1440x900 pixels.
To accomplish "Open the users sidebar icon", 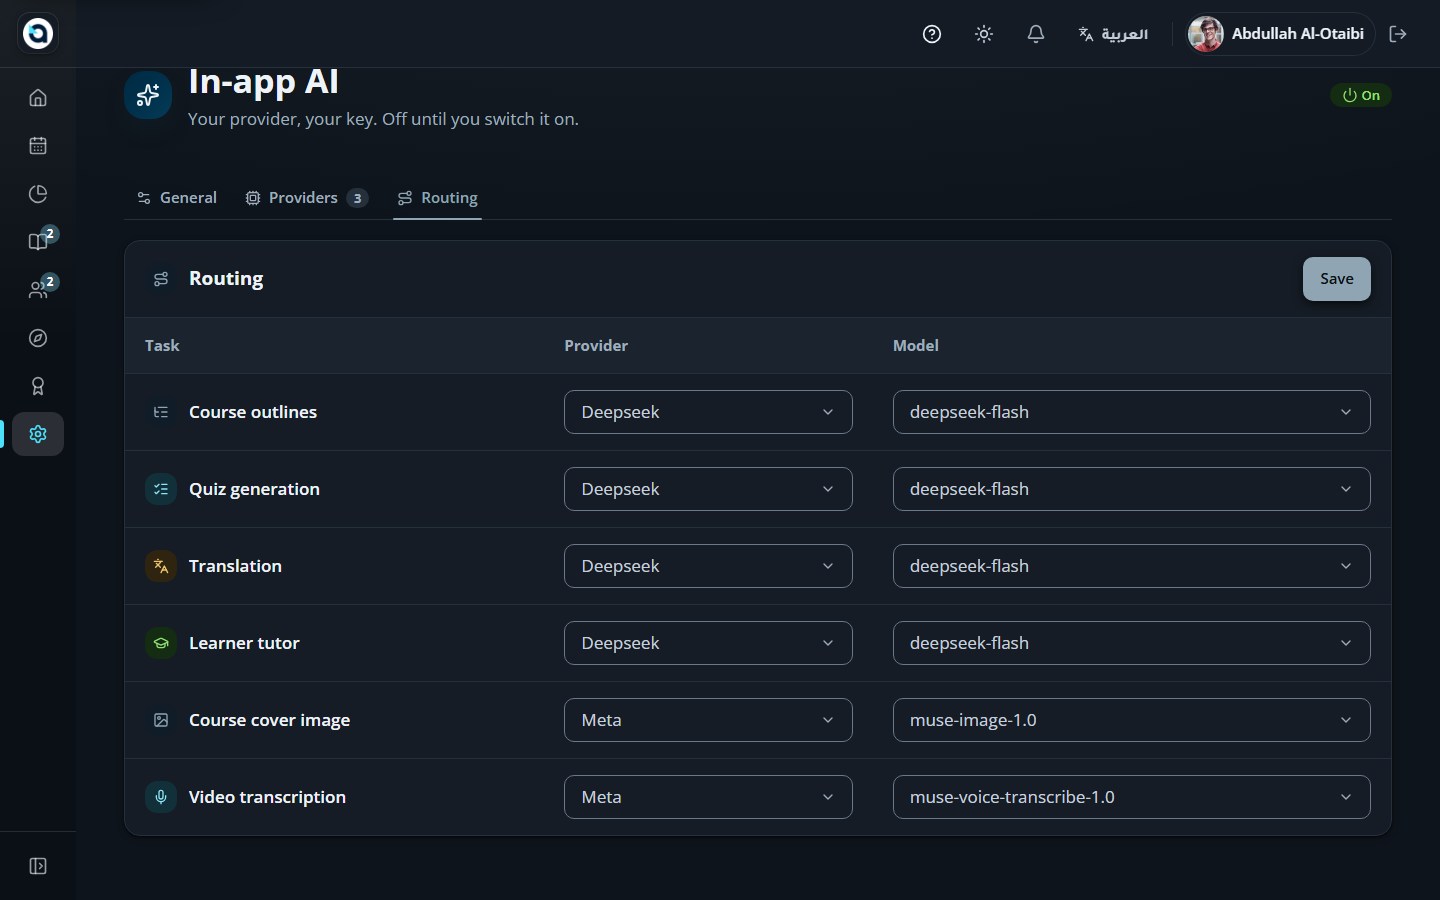I will pyautogui.click(x=38, y=290).
